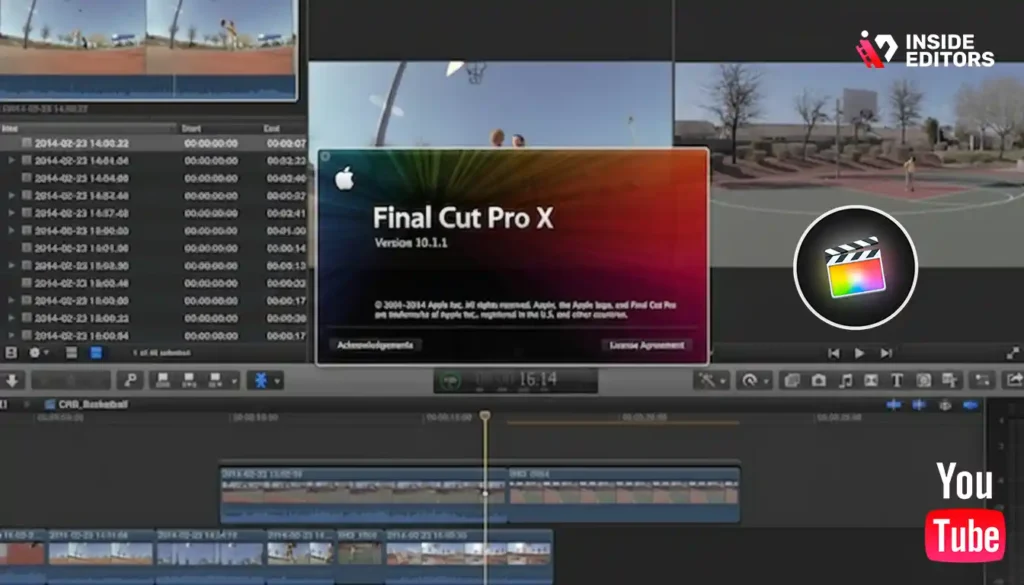This screenshot has width=1024, height=585.
Task: Toggle audio skimming in timeline header
Action: [x=919, y=405]
